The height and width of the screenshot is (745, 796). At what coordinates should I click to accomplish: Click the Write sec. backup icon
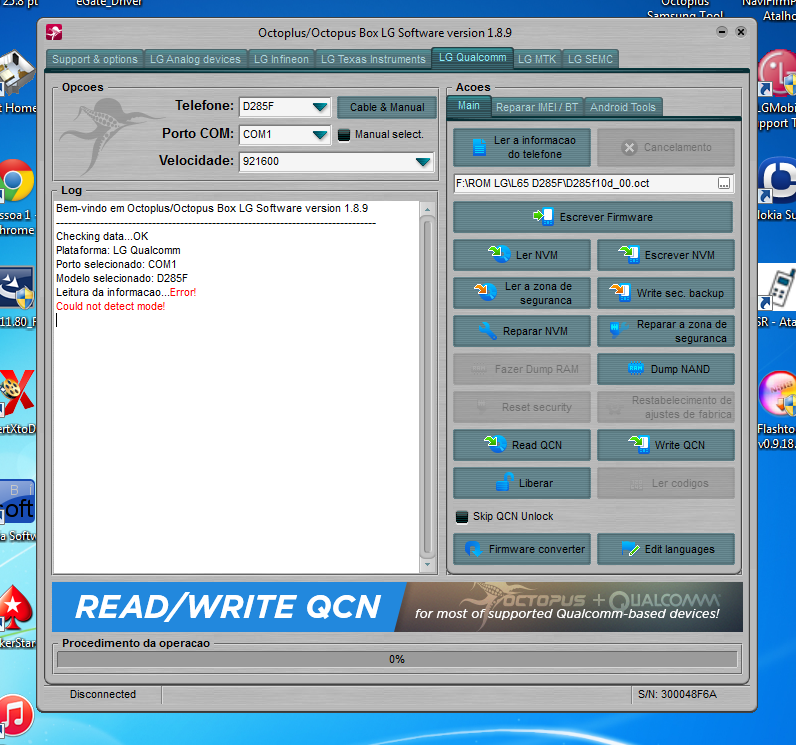coord(620,293)
